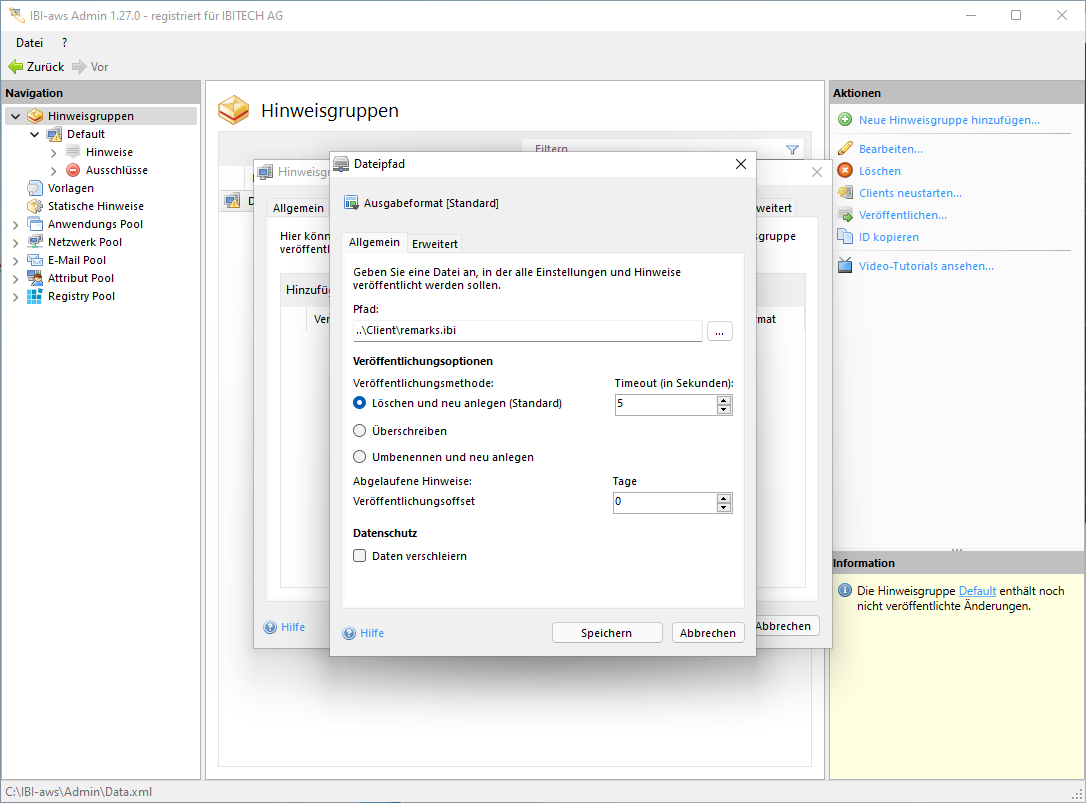The height and width of the screenshot is (803, 1086).
Task: Click the Registry Pool icon
Action: (x=35, y=296)
